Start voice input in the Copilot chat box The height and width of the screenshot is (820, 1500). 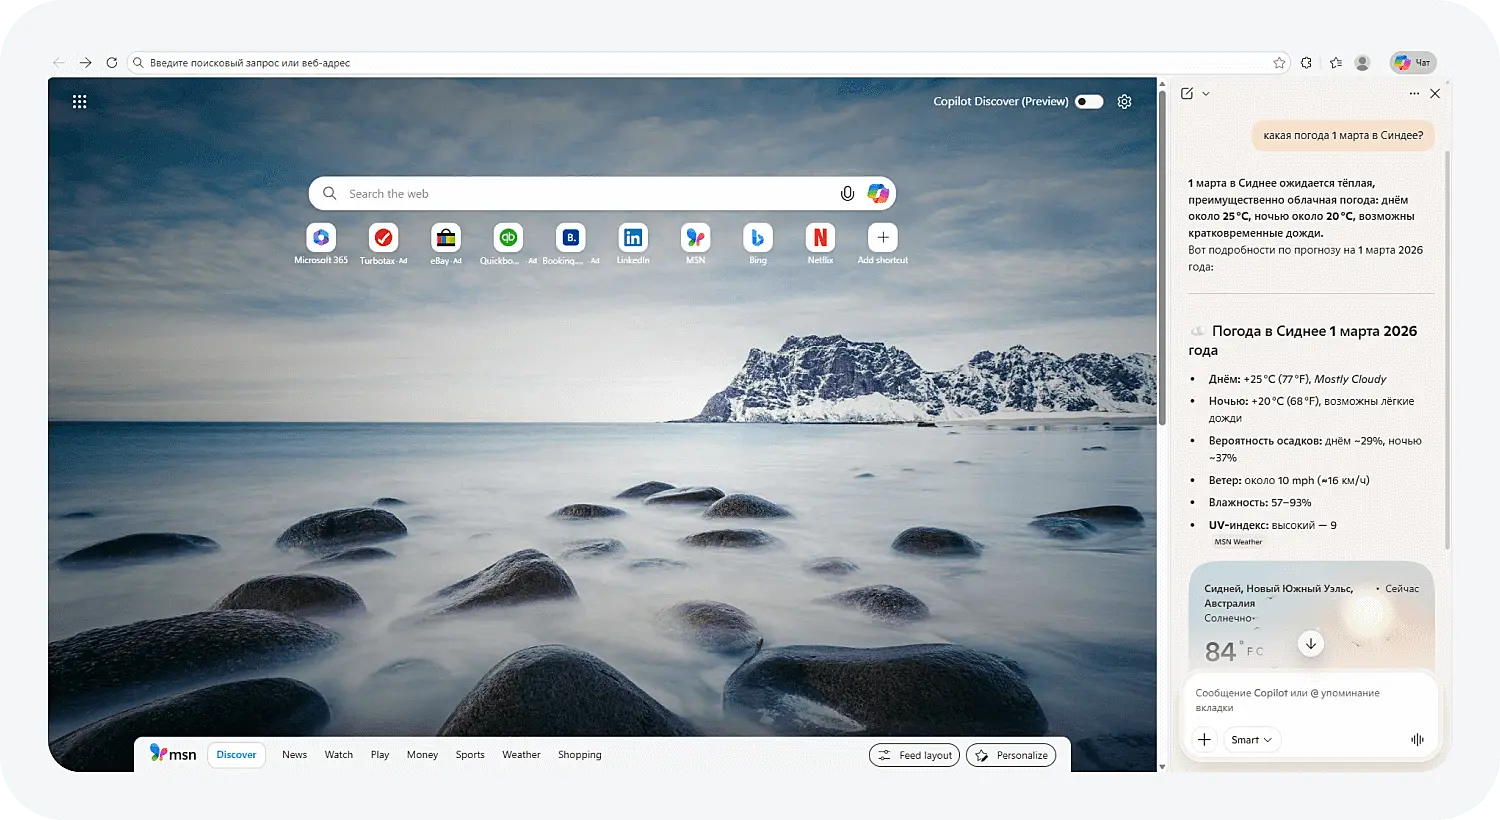pyautogui.click(x=1417, y=739)
